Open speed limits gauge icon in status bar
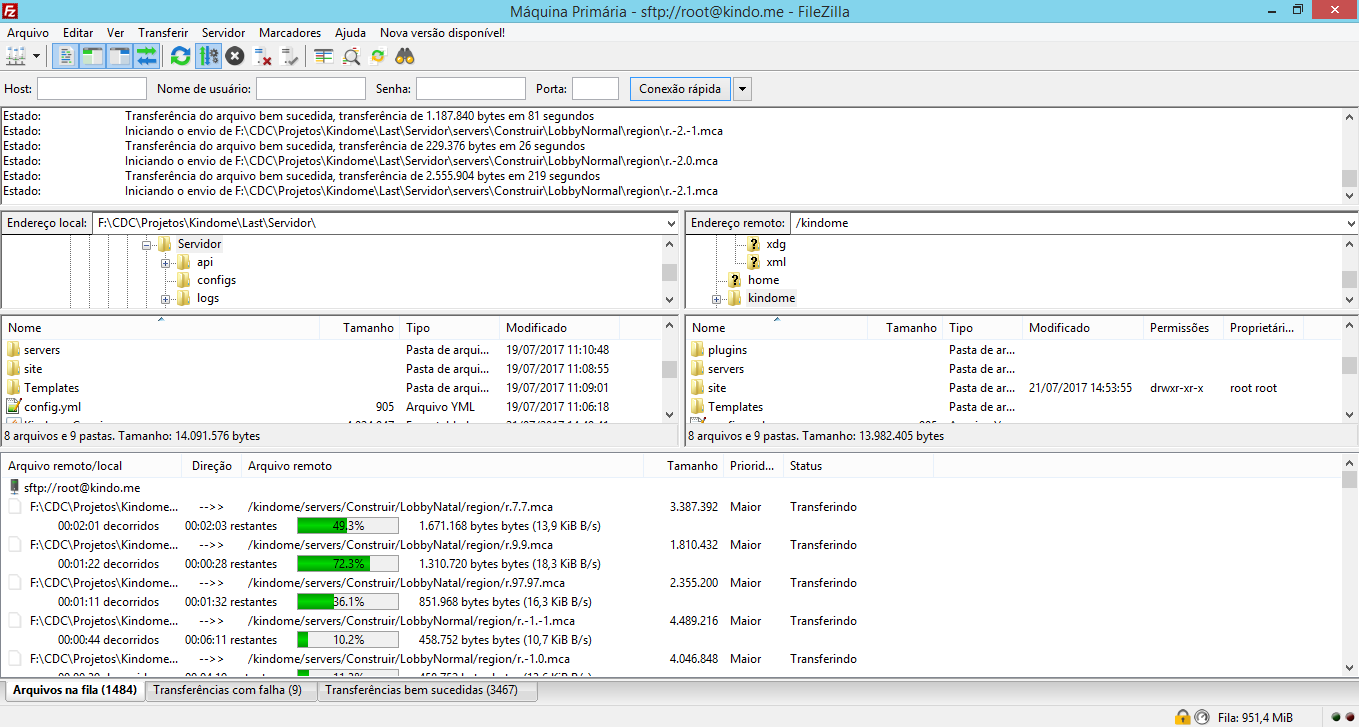This screenshot has width=1359, height=727. point(1201,717)
